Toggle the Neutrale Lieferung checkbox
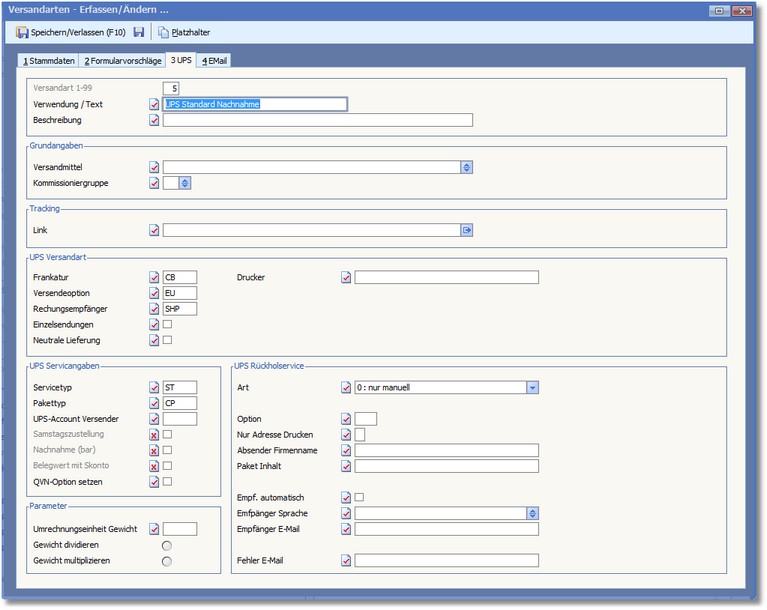The height and width of the screenshot is (610, 767). click(168, 341)
